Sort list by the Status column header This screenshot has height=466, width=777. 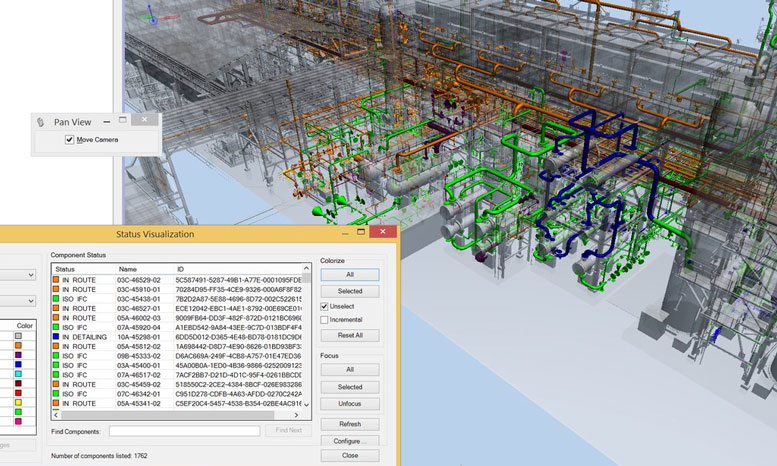(65, 269)
